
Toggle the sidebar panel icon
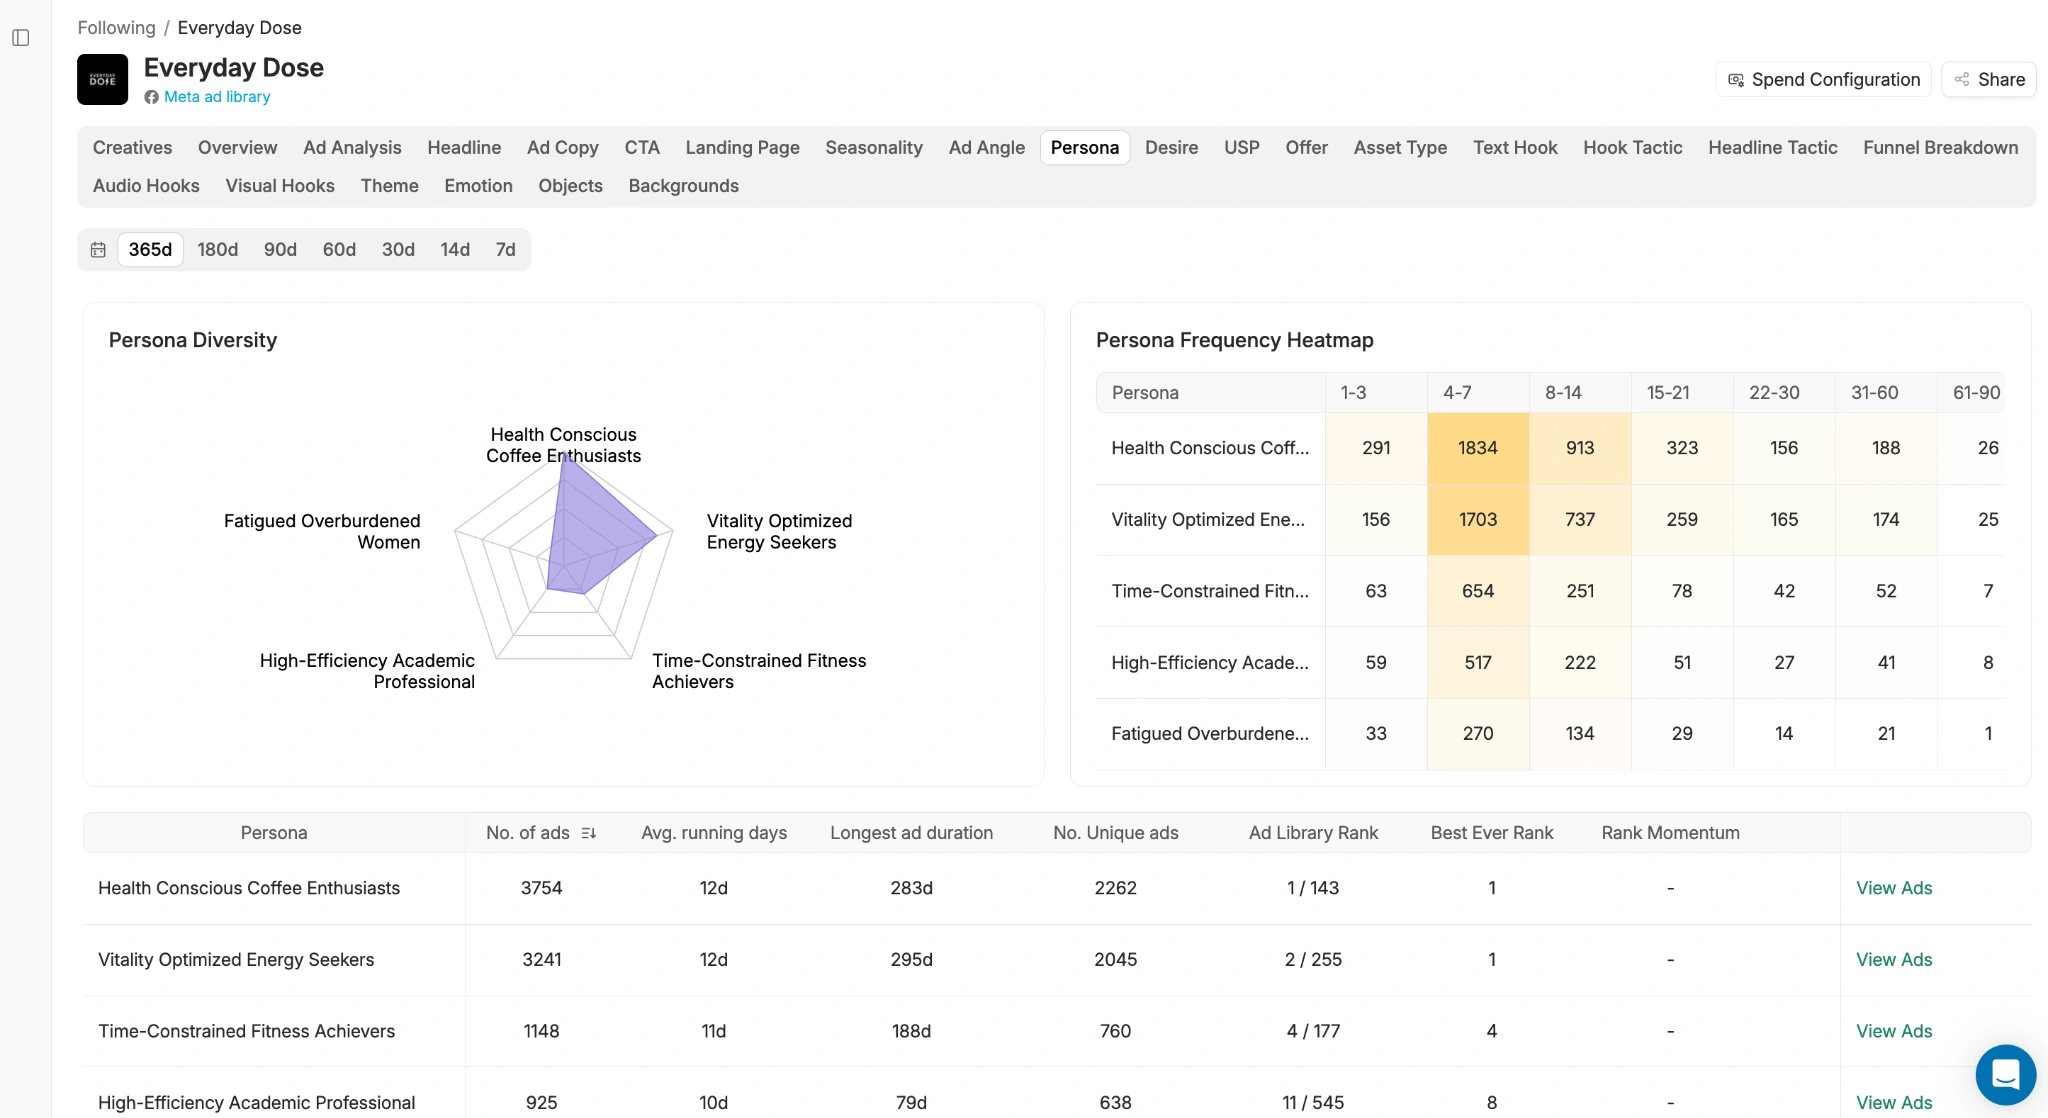coord(21,38)
